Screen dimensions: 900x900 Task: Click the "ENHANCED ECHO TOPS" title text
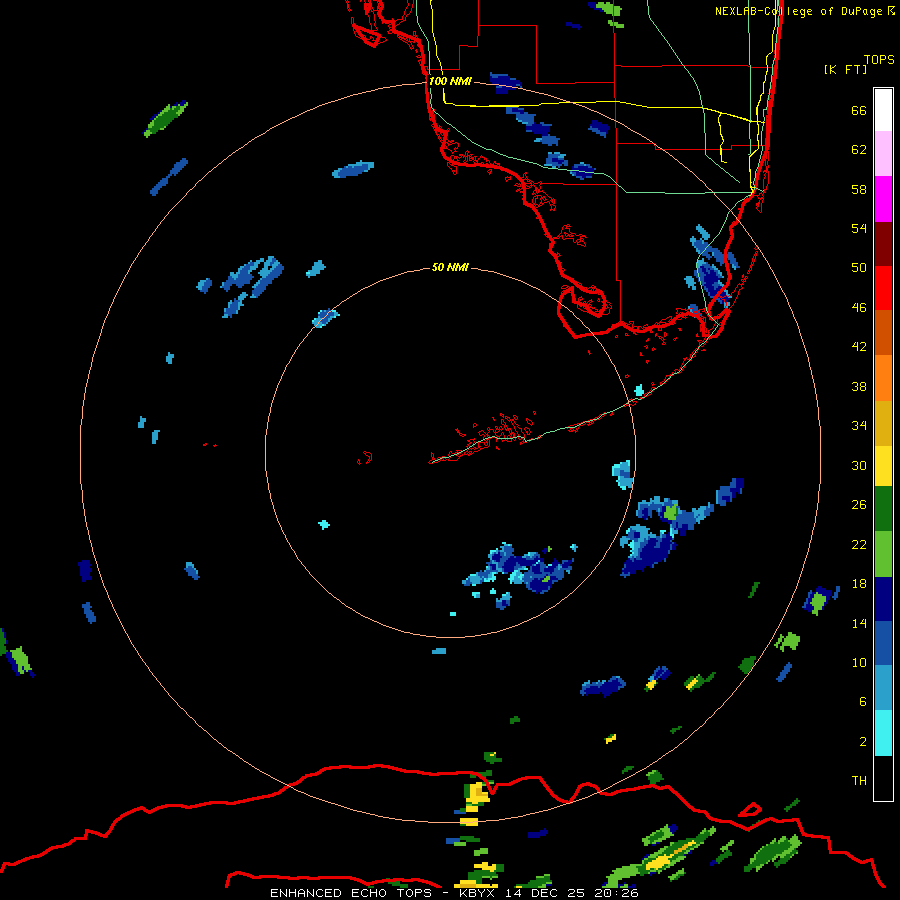351,893
